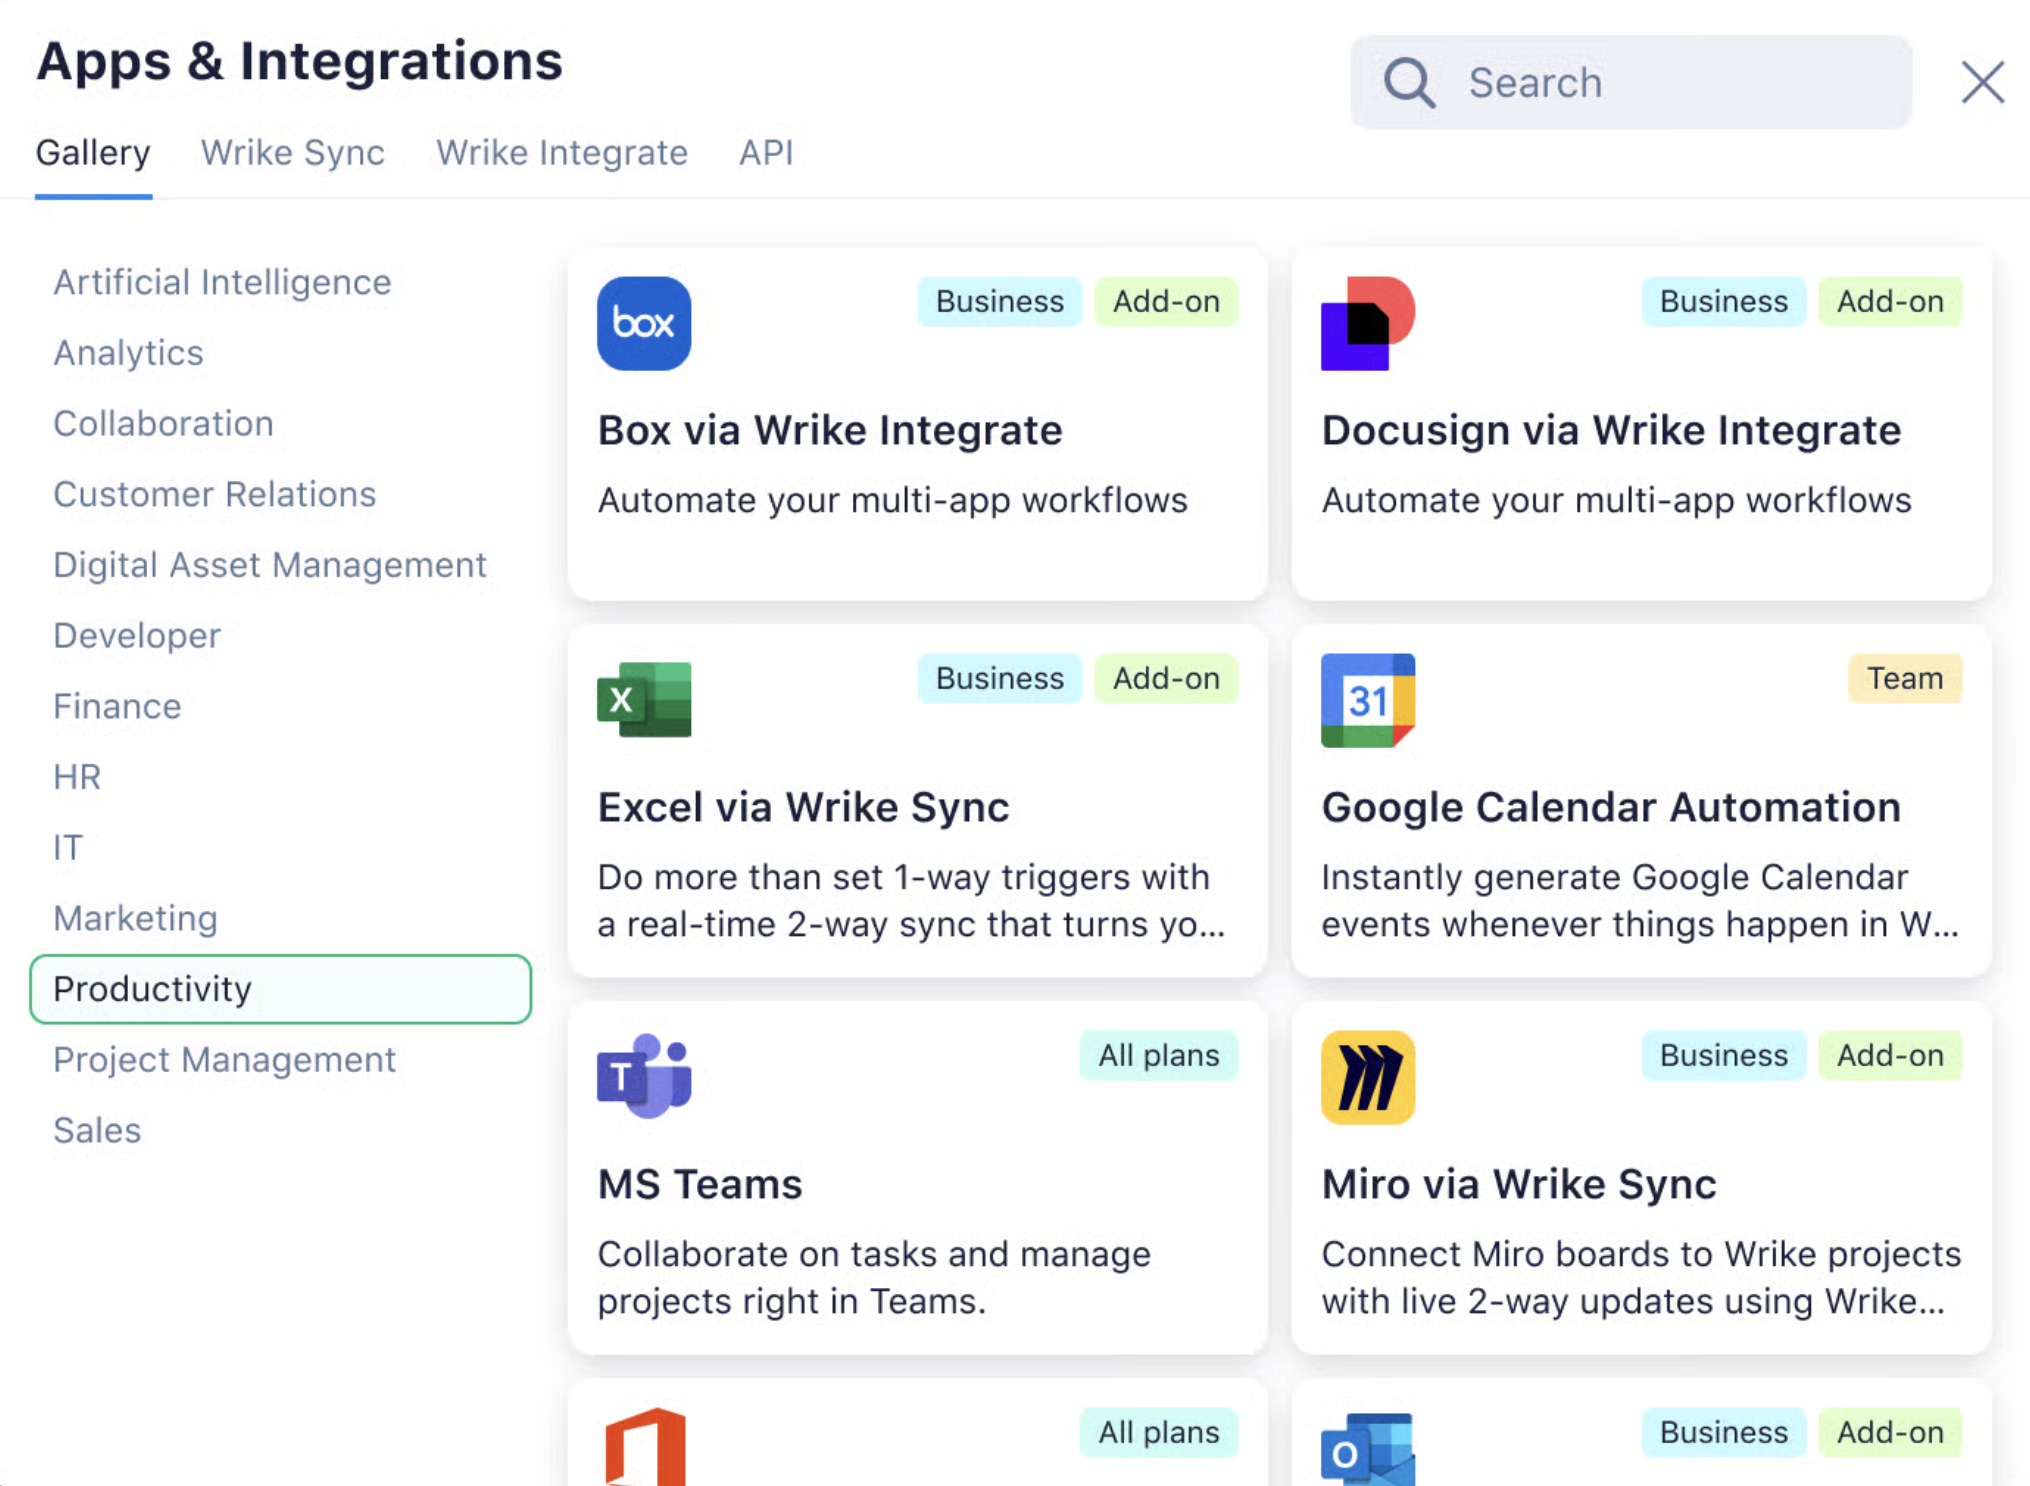2030x1486 pixels.
Task: Select the Analytics category
Action: click(128, 353)
